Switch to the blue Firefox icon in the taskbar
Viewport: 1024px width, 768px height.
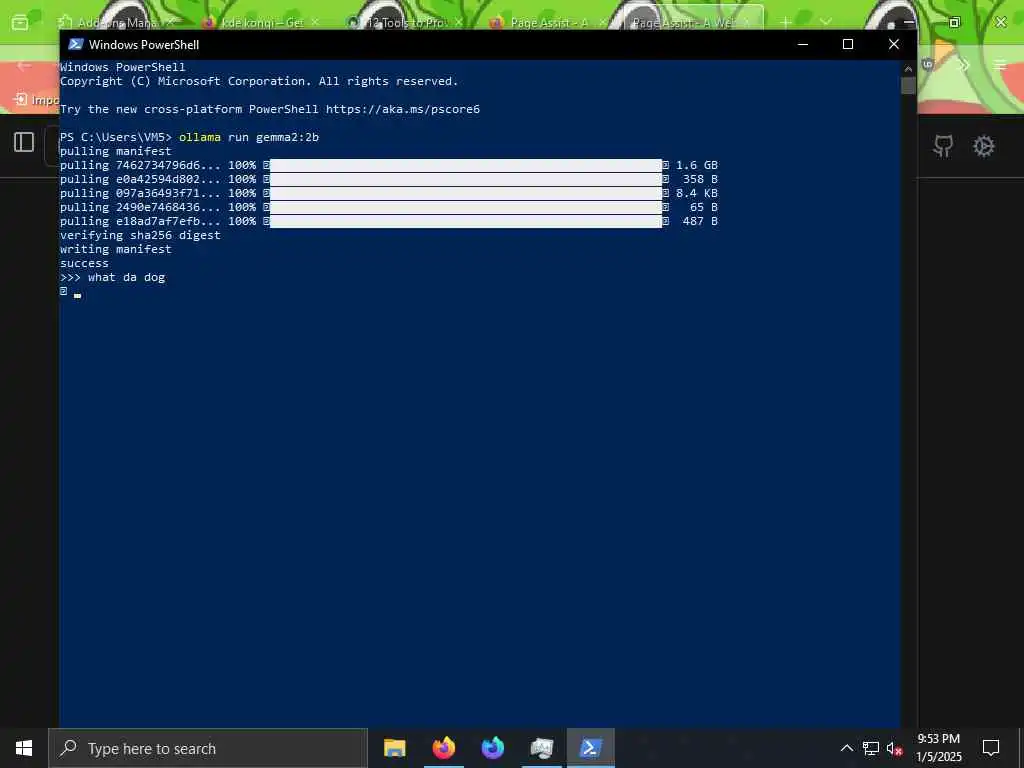click(492, 748)
